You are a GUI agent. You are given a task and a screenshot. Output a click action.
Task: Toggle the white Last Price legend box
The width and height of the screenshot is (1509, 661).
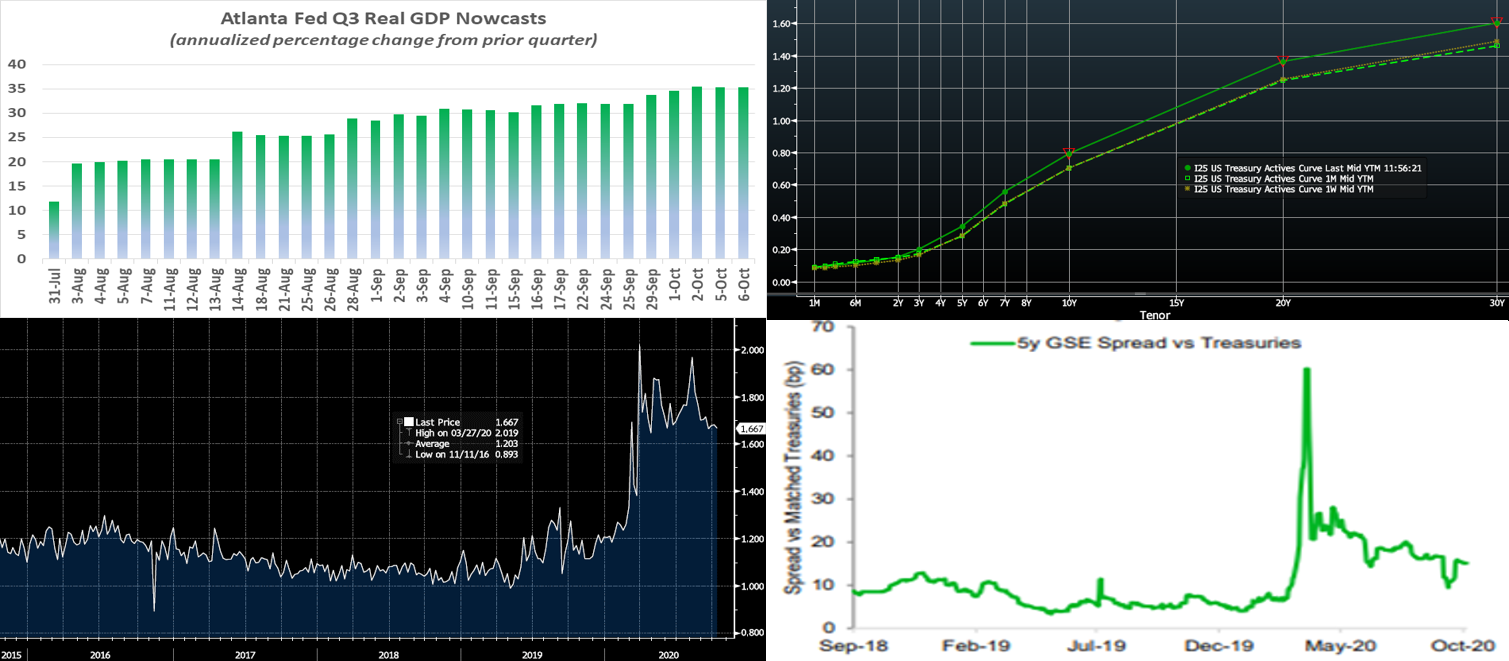(x=409, y=421)
